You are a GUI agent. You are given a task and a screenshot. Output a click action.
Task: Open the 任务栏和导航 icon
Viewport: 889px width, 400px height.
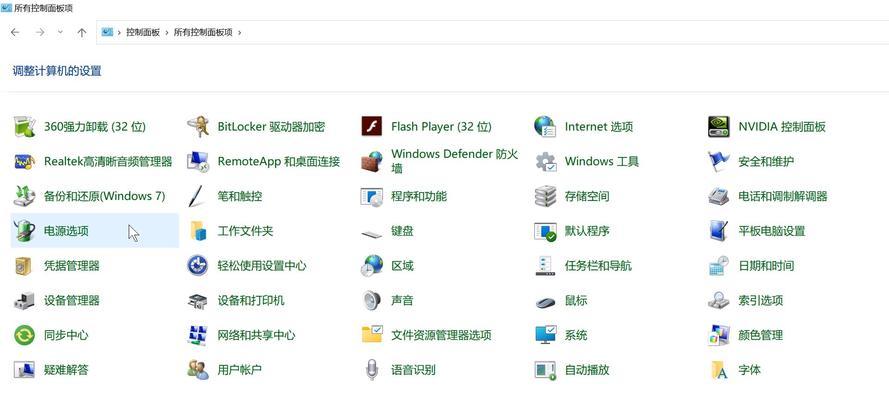point(545,266)
